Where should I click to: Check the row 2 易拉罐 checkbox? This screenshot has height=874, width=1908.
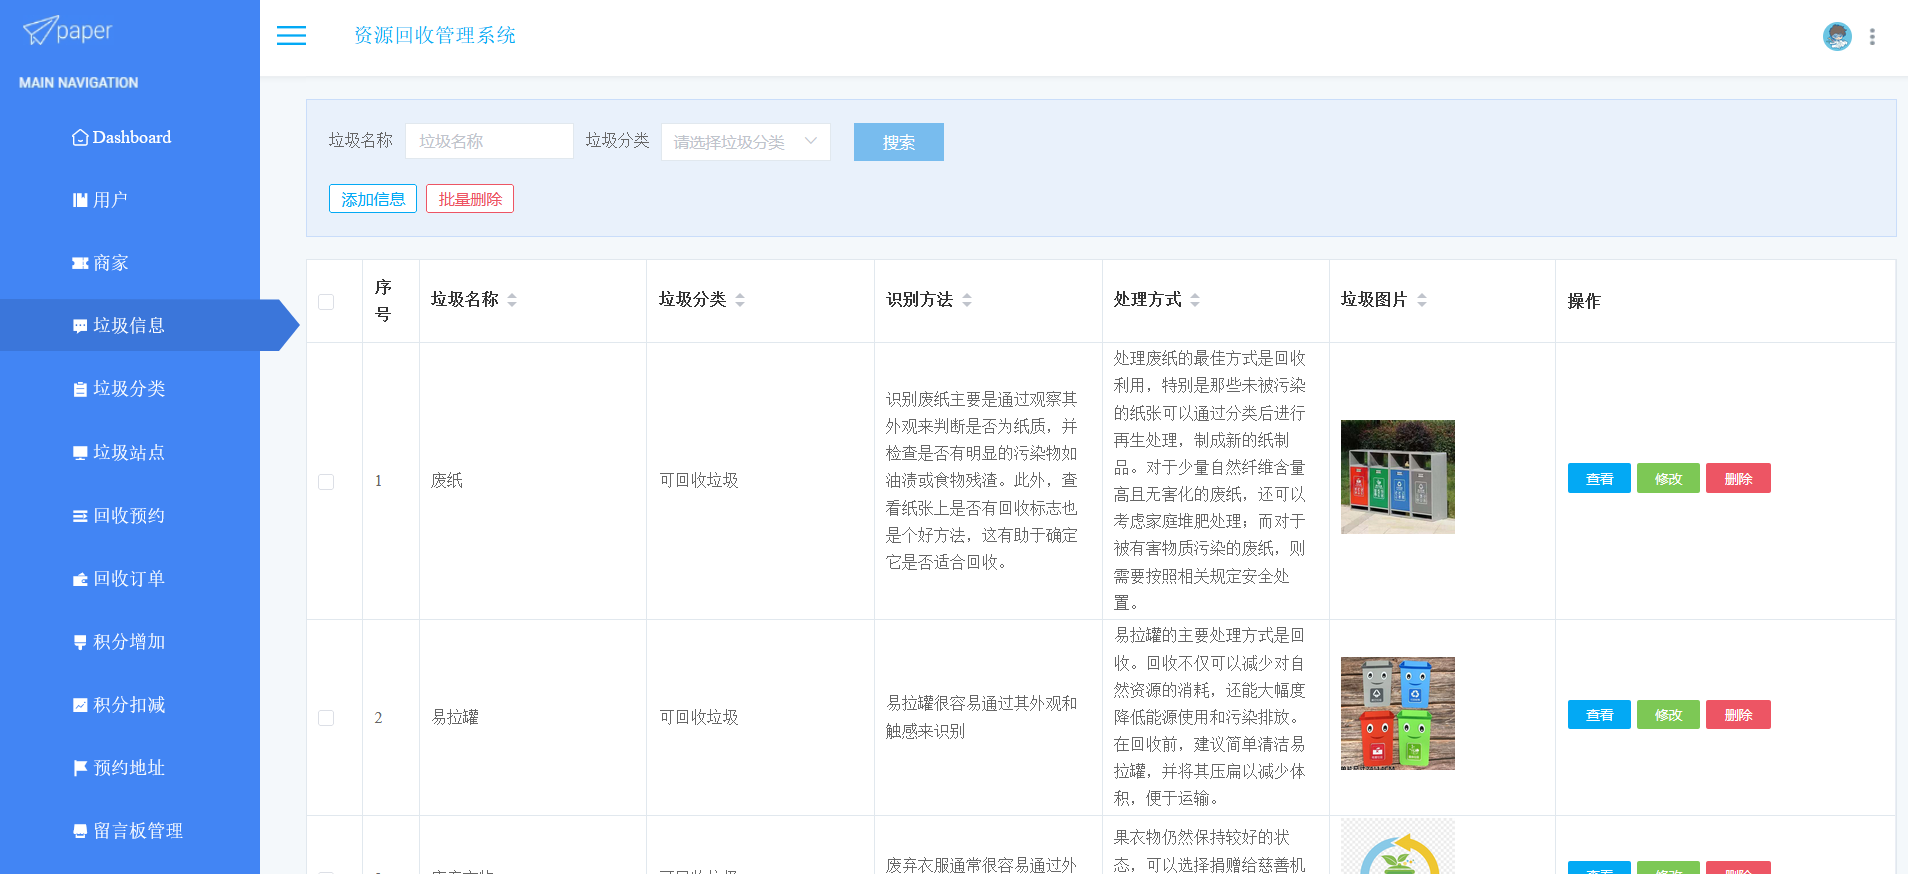pos(326,718)
